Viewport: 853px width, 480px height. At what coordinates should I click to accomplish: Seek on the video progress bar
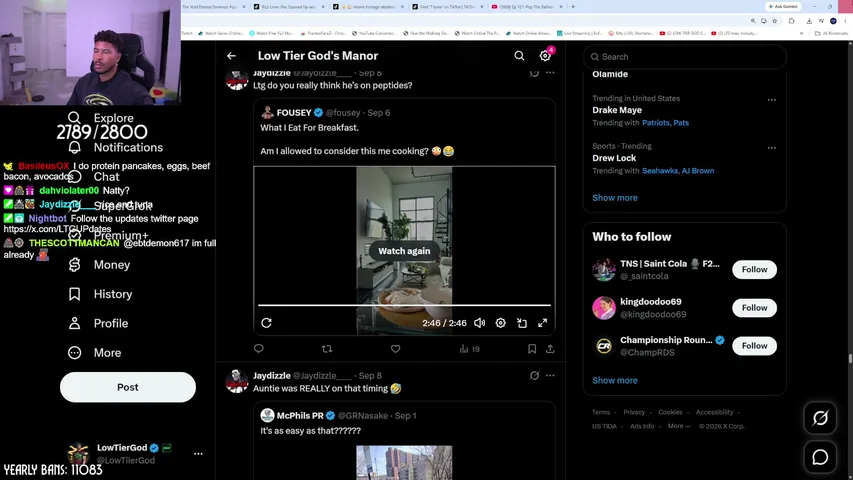pyautogui.click(x=404, y=305)
